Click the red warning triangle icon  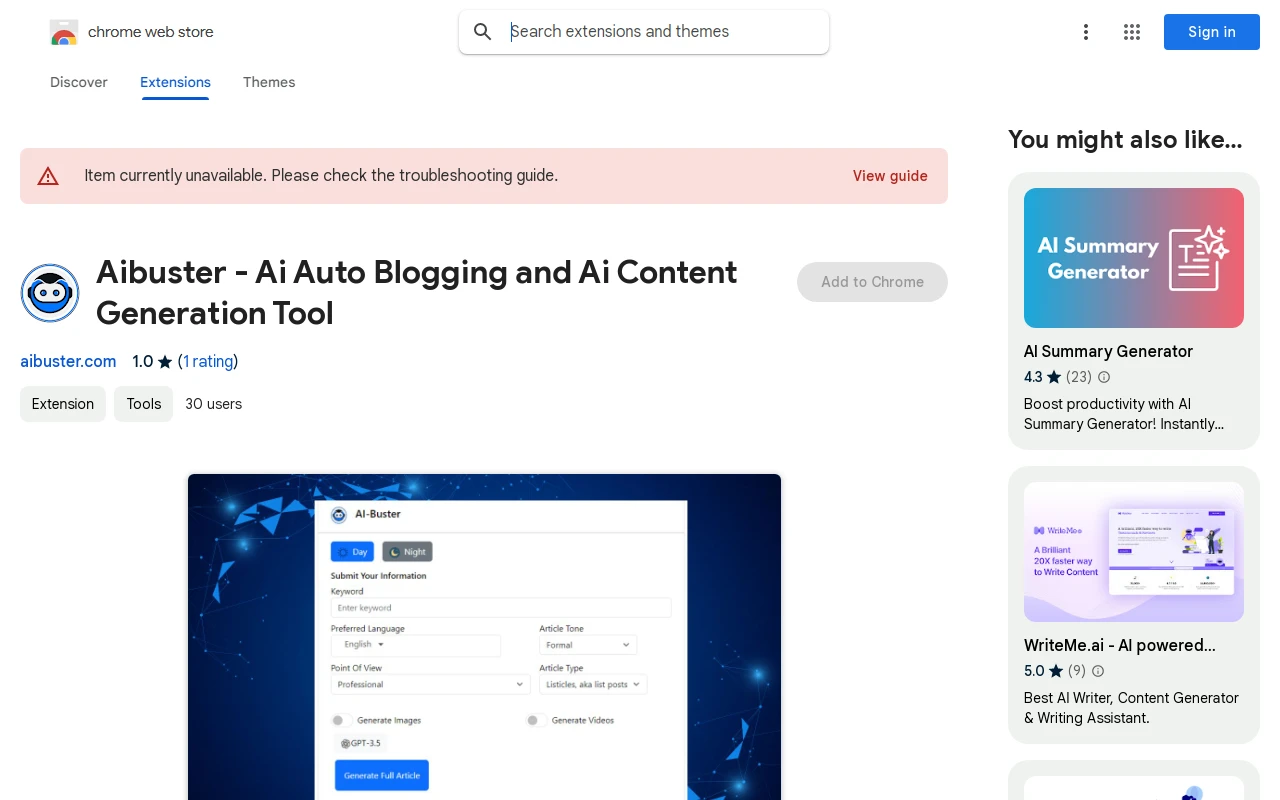click(x=48, y=176)
